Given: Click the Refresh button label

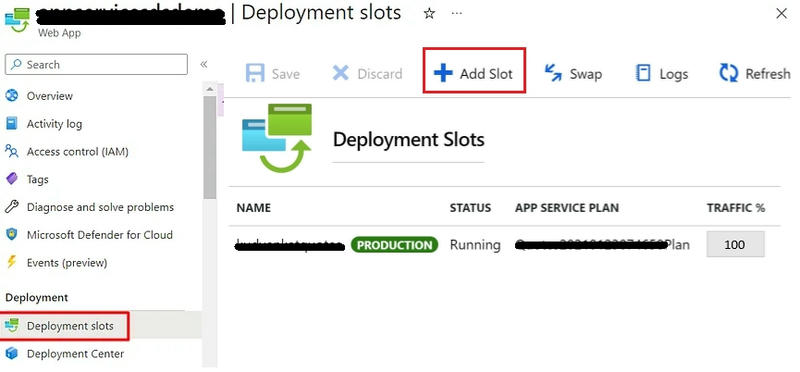Looking at the screenshot, I should click(x=768, y=74).
